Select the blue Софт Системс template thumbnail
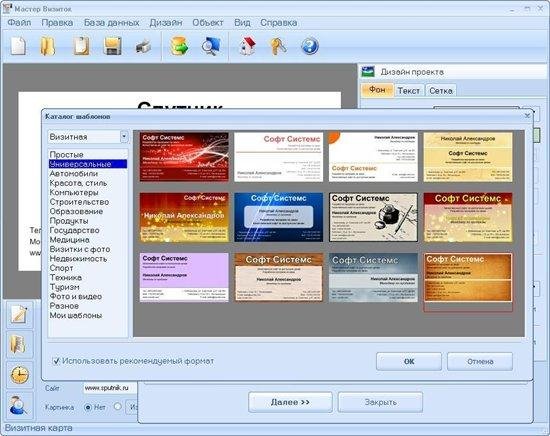Viewport: 550px width, 436px height. (279, 217)
